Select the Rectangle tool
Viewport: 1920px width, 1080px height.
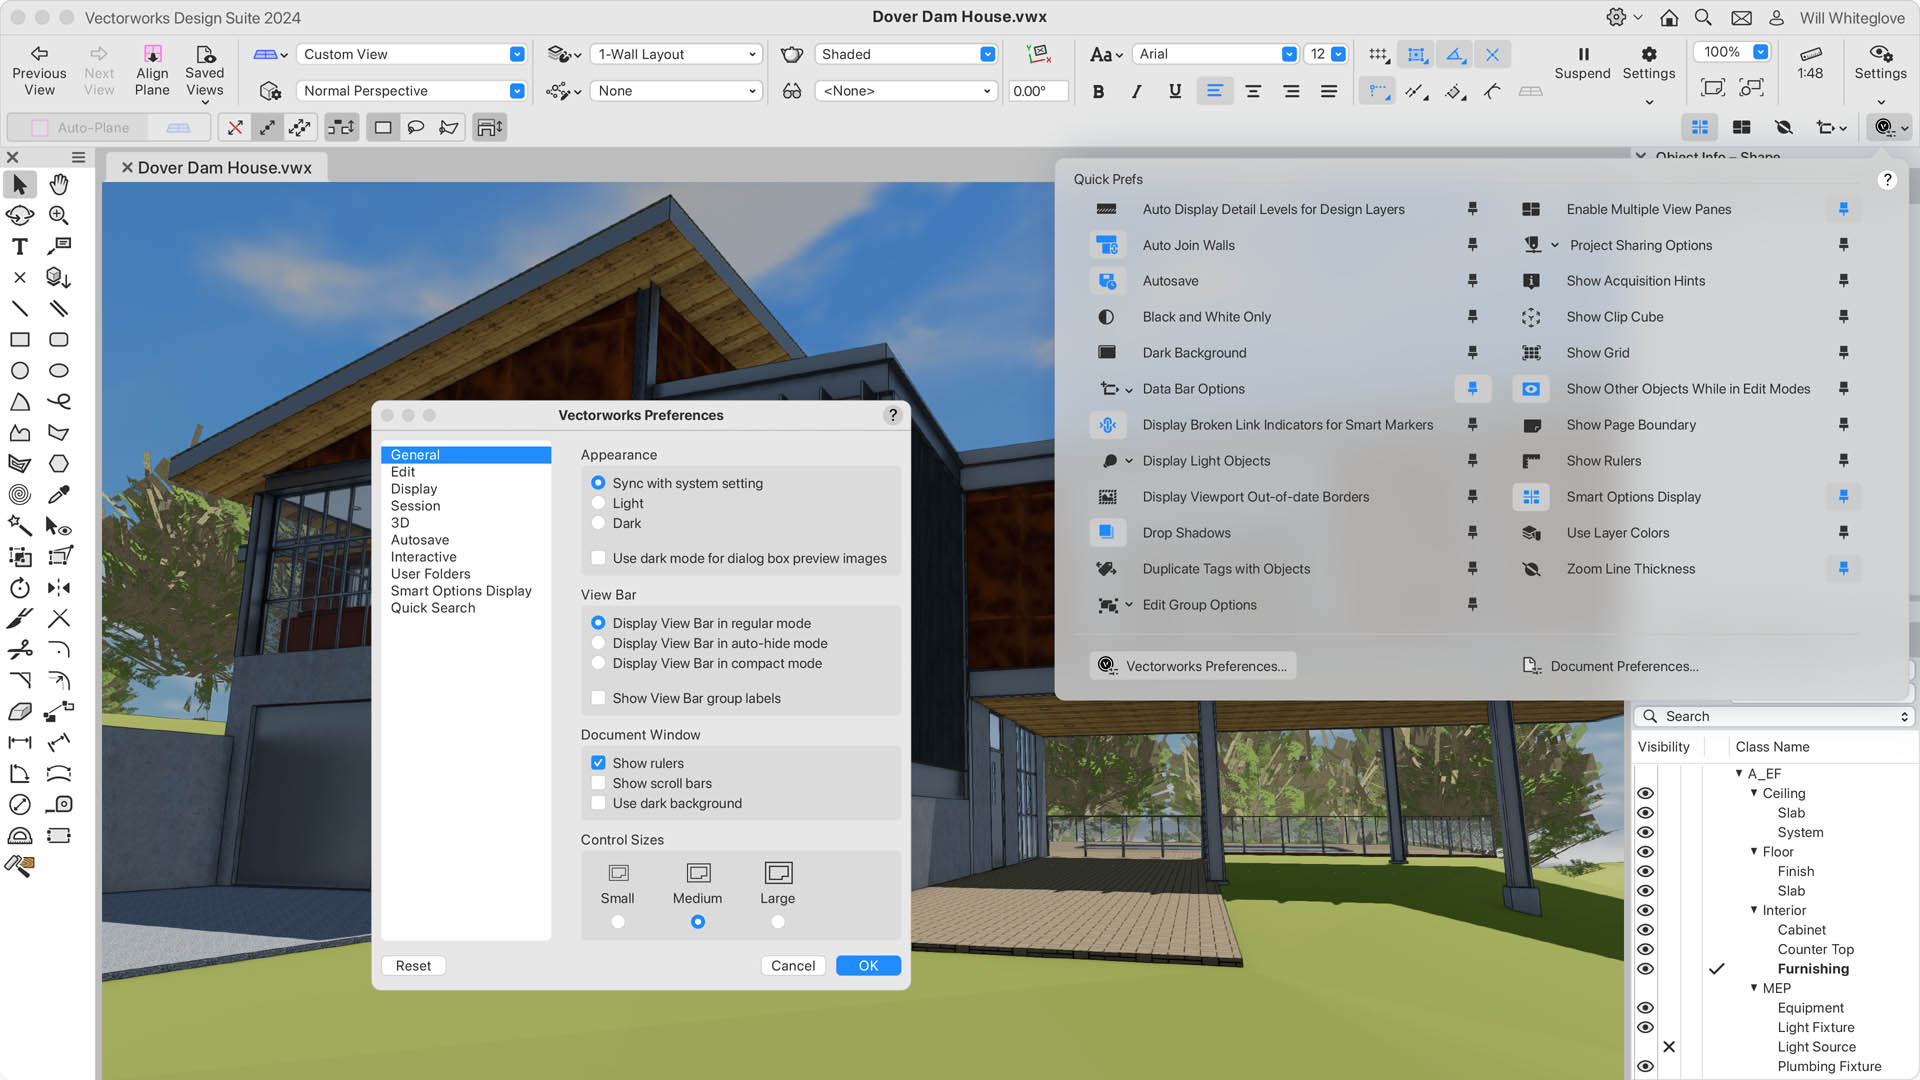pyautogui.click(x=19, y=340)
